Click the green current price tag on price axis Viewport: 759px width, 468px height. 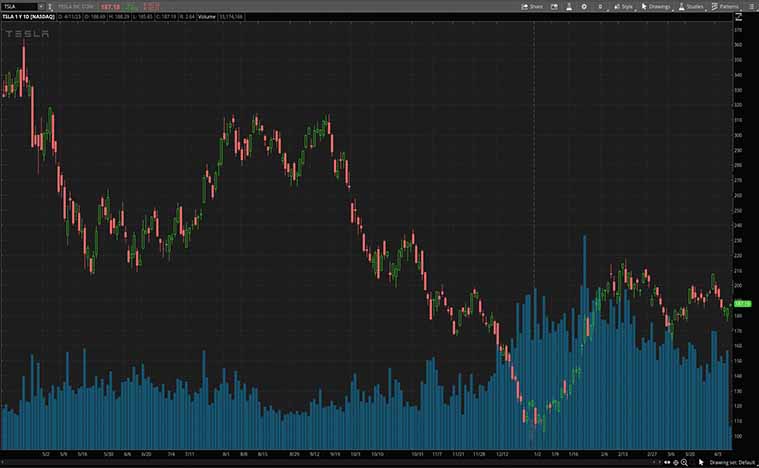coord(743,303)
